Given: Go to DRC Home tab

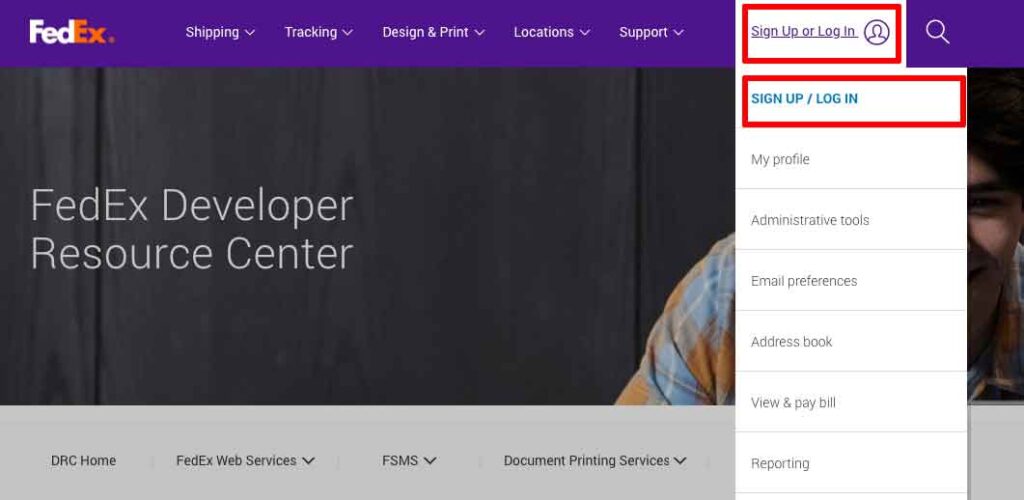Looking at the screenshot, I should click(x=84, y=461).
